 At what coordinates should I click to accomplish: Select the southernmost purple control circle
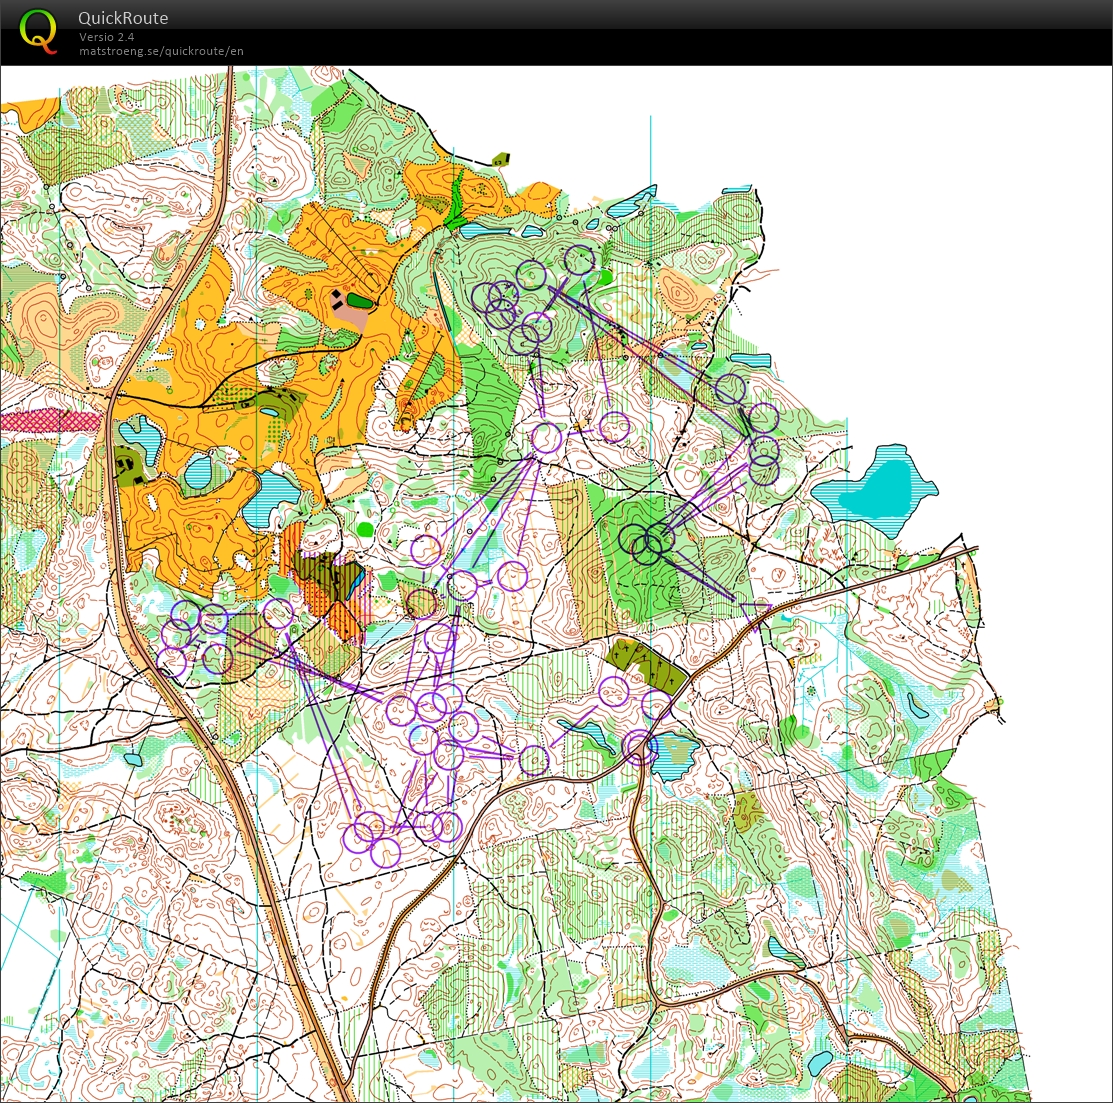click(386, 852)
